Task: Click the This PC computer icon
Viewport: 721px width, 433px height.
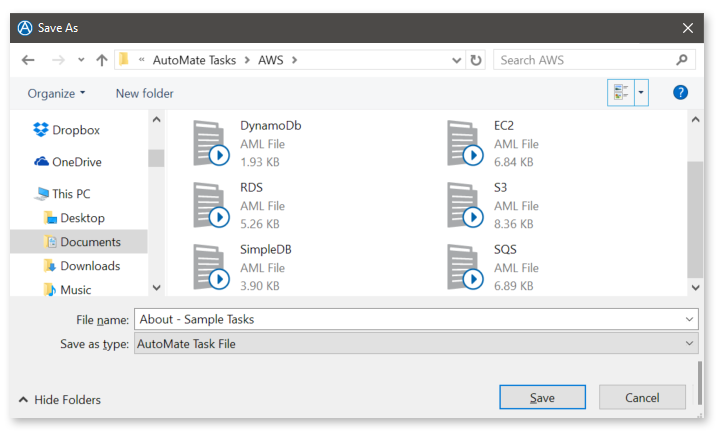Action: [x=41, y=194]
